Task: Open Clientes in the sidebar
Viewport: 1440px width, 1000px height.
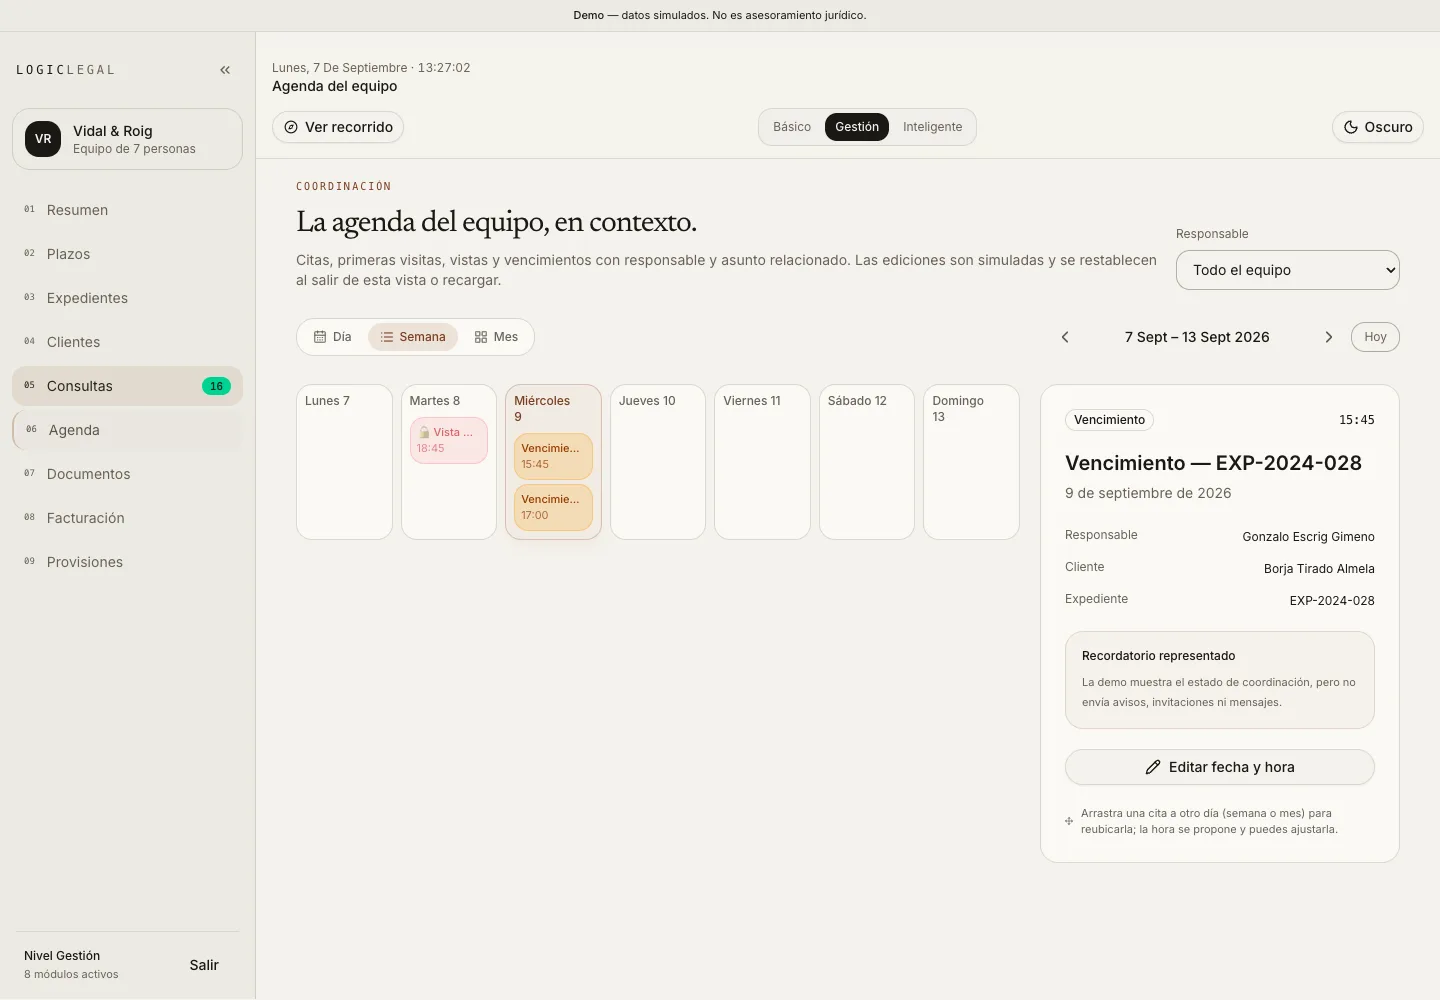Action: click(x=127, y=342)
